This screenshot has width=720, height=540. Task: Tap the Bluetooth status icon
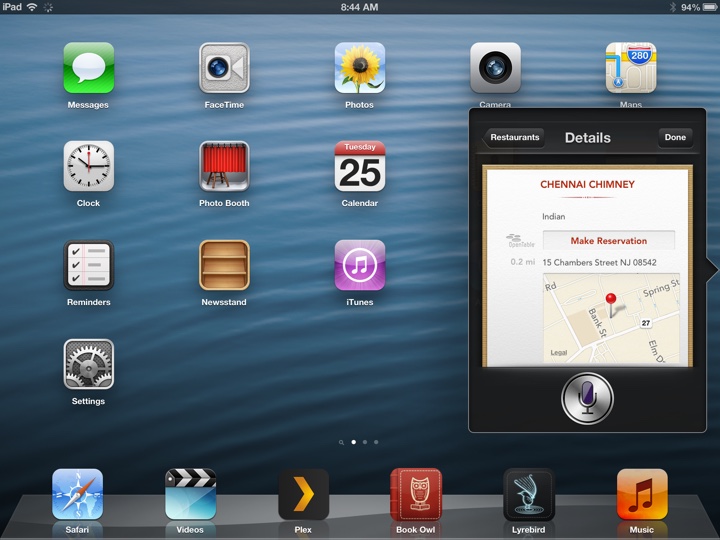(x=673, y=7)
